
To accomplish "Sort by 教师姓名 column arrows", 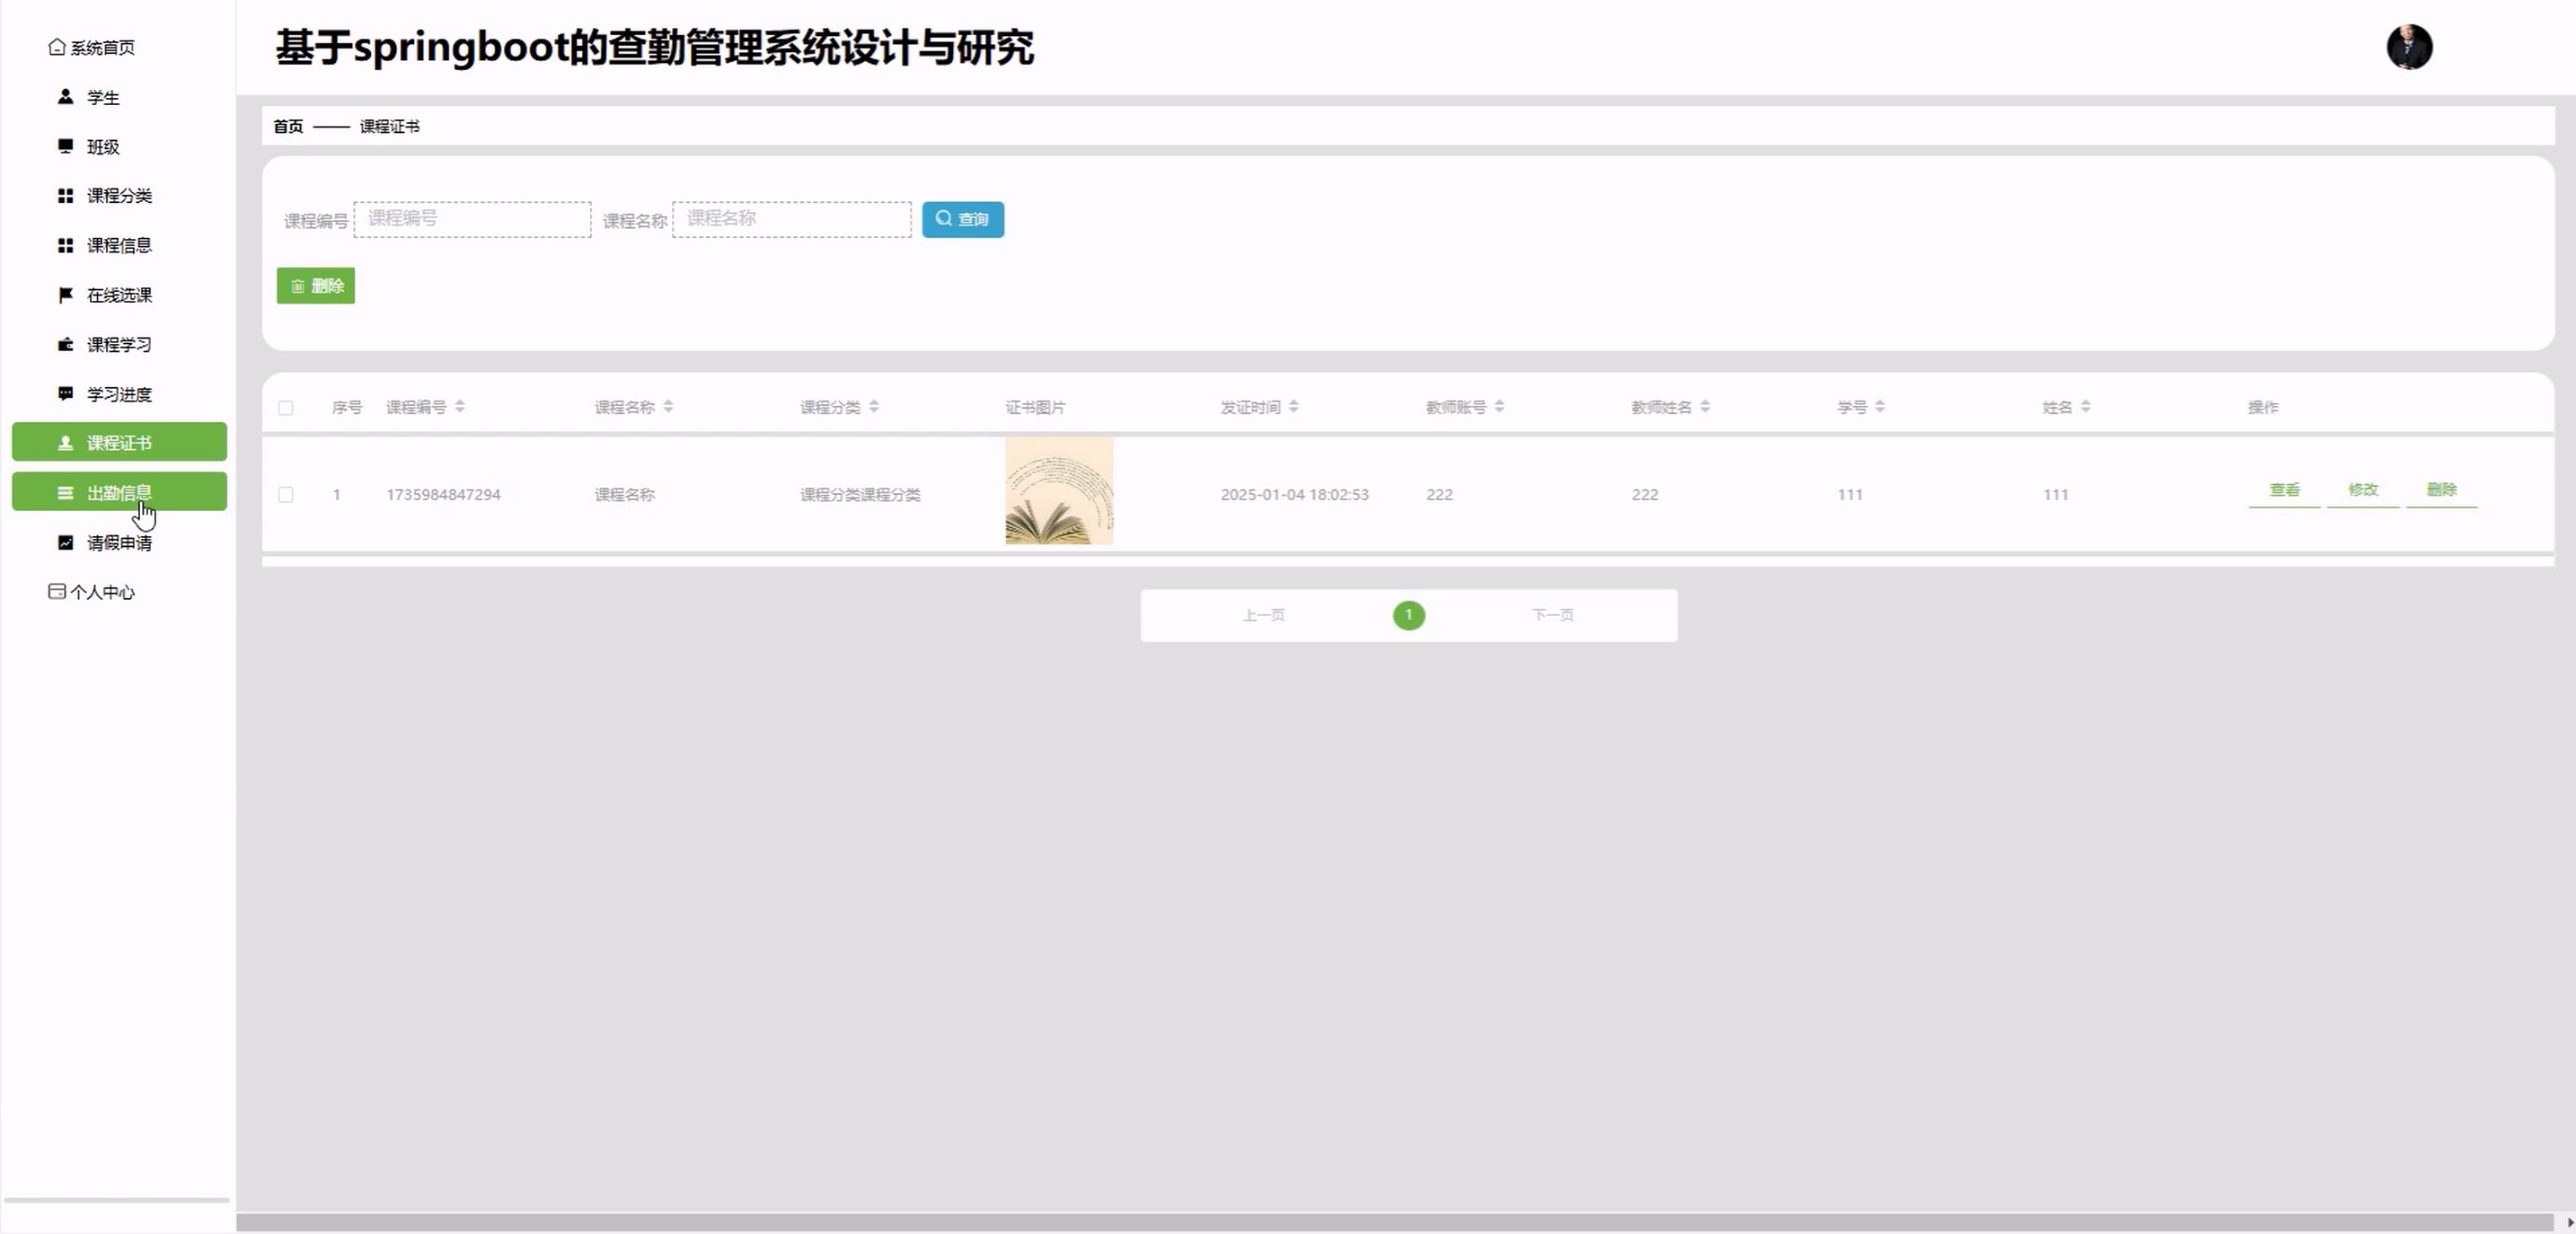I will pyautogui.click(x=1705, y=407).
